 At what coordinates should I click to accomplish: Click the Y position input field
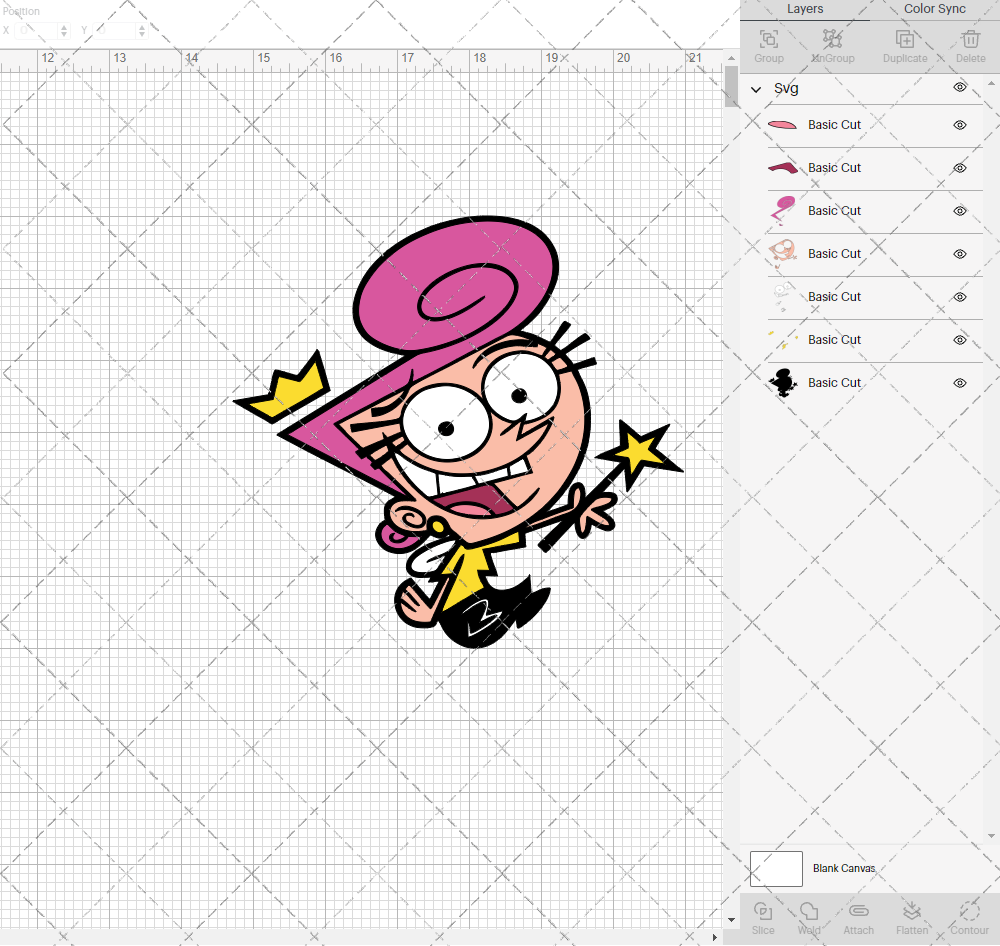coord(115,30)
